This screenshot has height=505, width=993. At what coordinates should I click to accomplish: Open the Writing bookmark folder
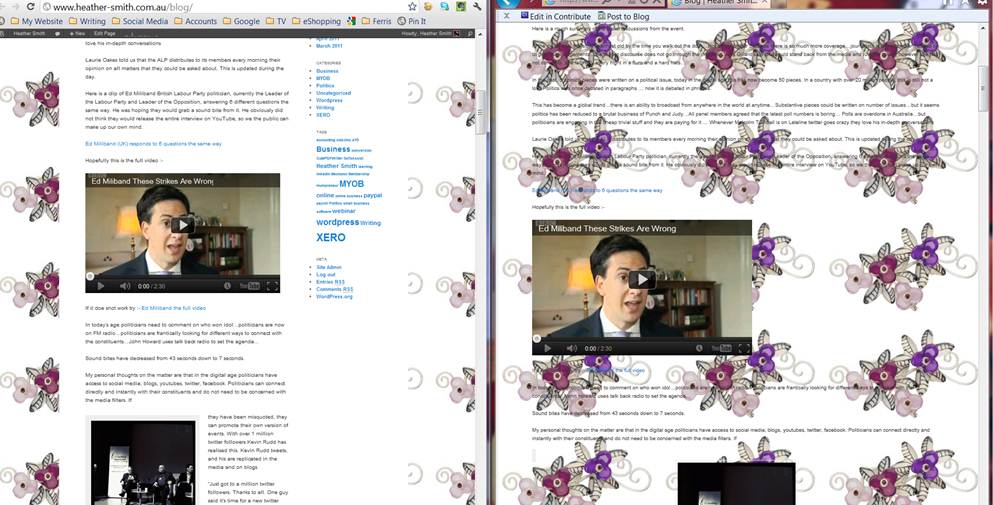[87, 21]
